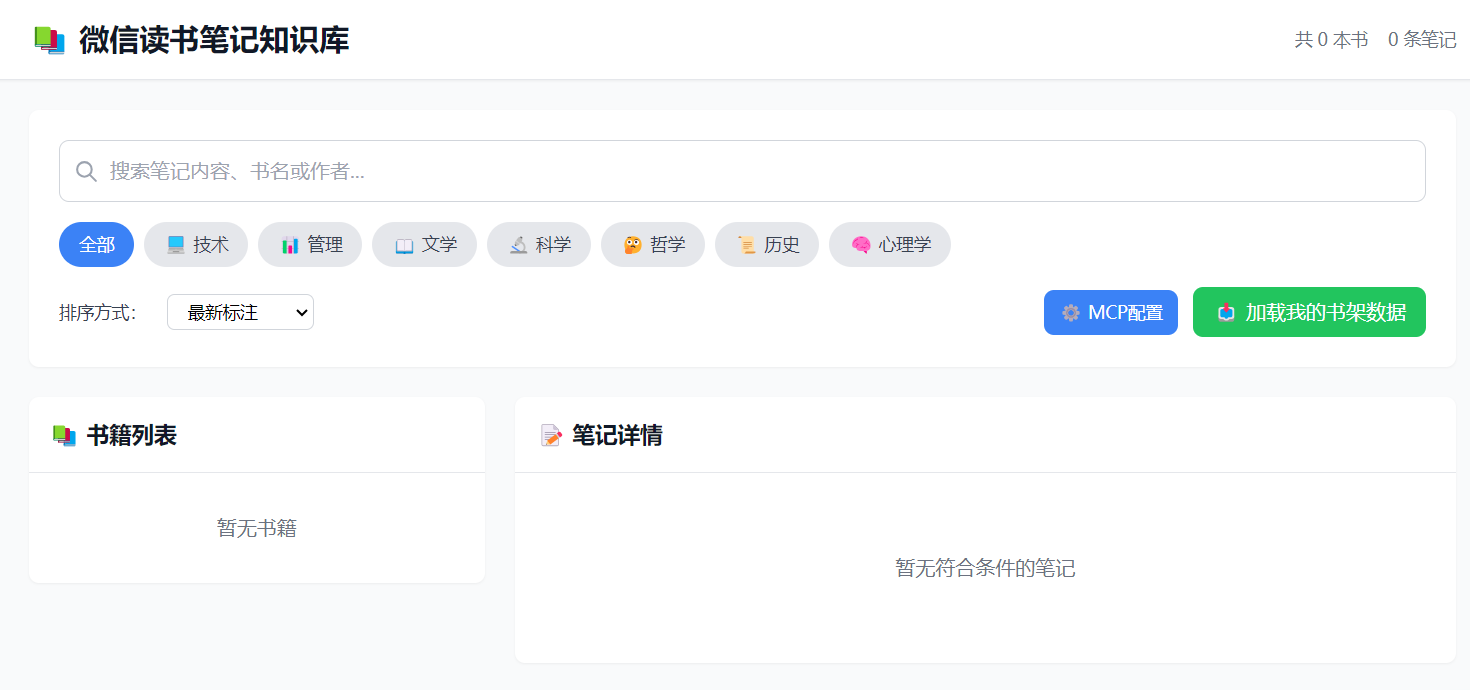Click the magnifier icon in the search box
The width and height of the screenshot is (1470, 690).
point(87,171)
